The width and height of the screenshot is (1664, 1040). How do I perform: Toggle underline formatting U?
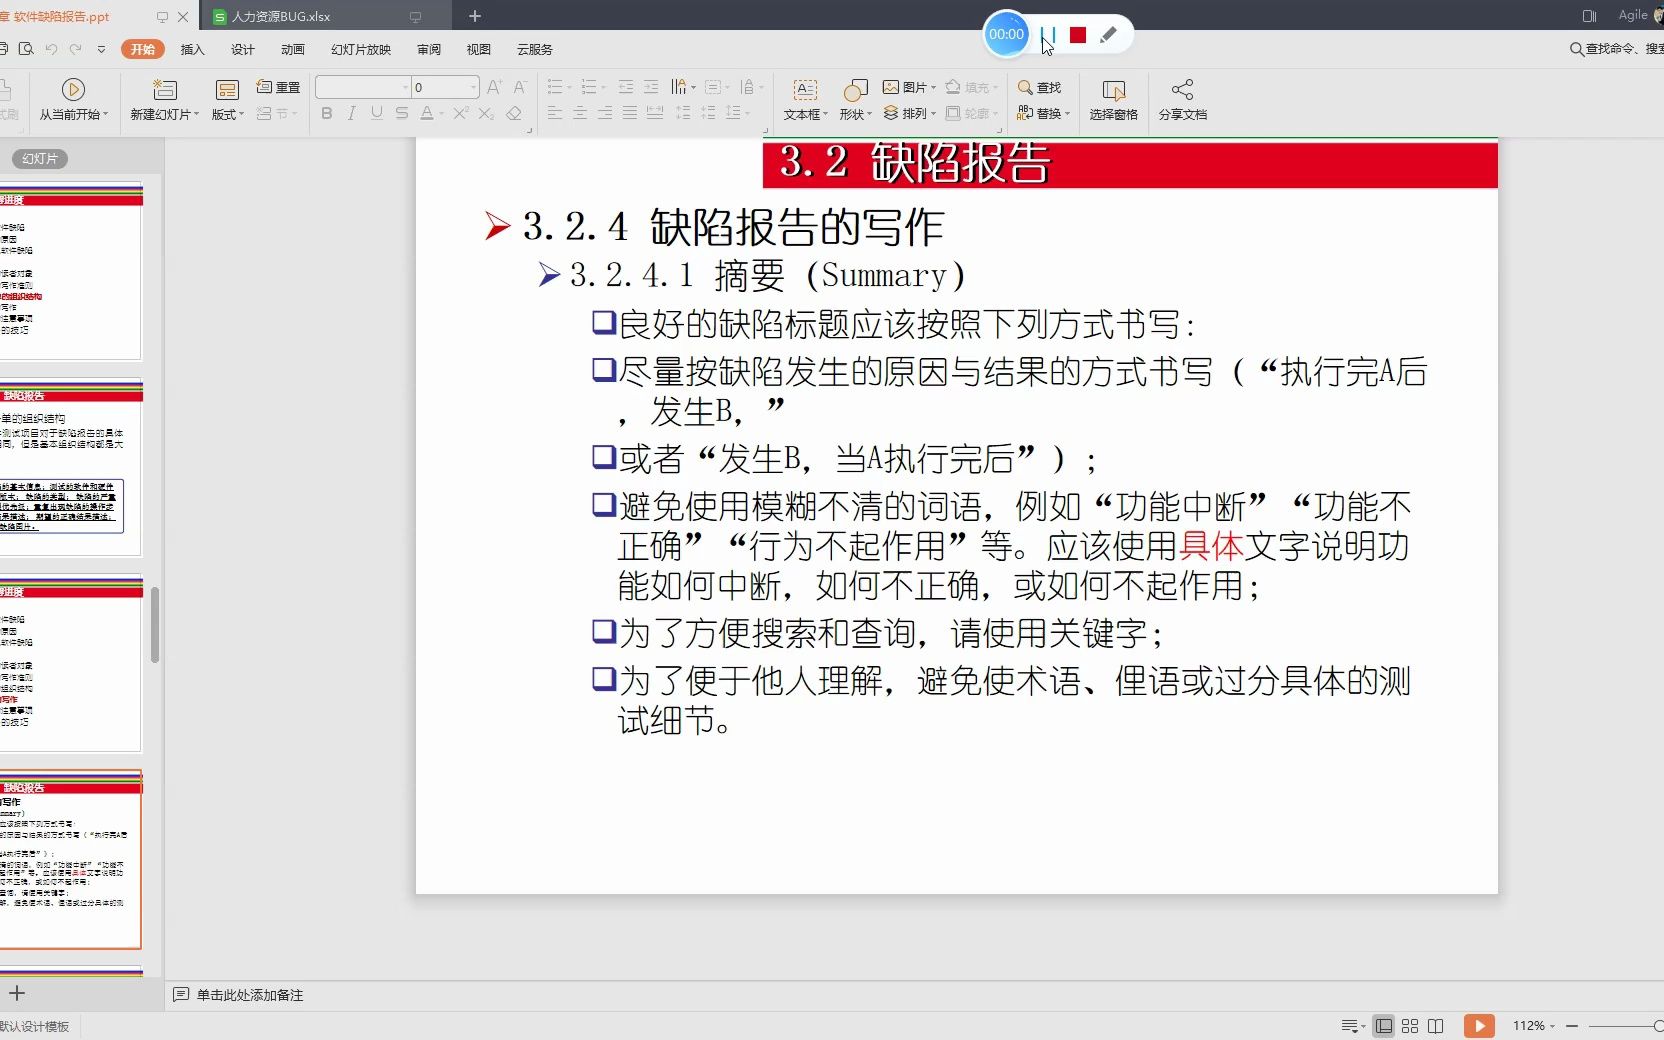click(376, 114)
